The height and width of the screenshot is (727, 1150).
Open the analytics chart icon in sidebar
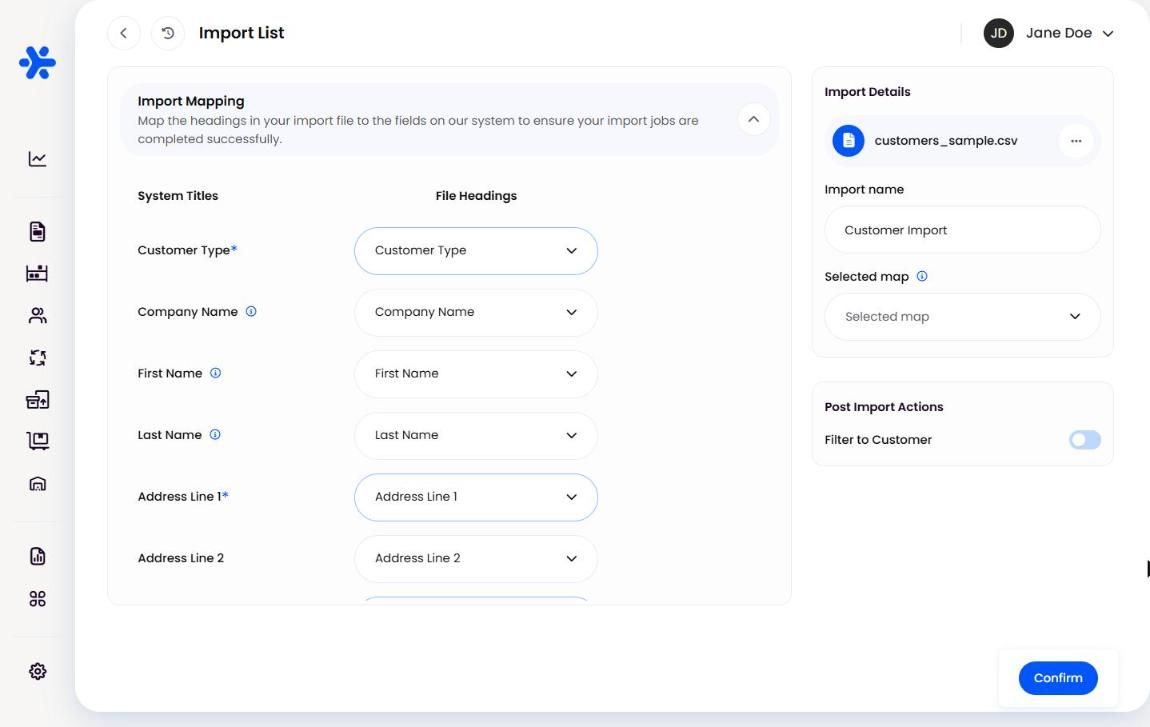pyautogui.click(x=37, y=158)
